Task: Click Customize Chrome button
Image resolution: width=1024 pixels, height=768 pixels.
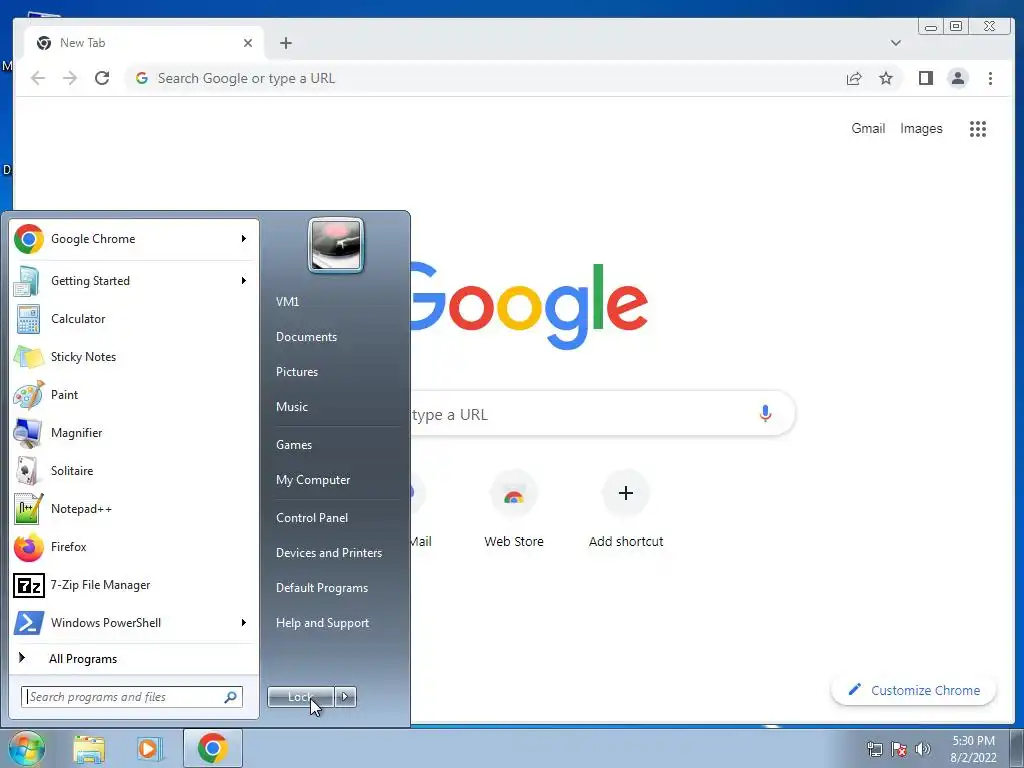Action: pyautogui.click(x=913, y=690)
